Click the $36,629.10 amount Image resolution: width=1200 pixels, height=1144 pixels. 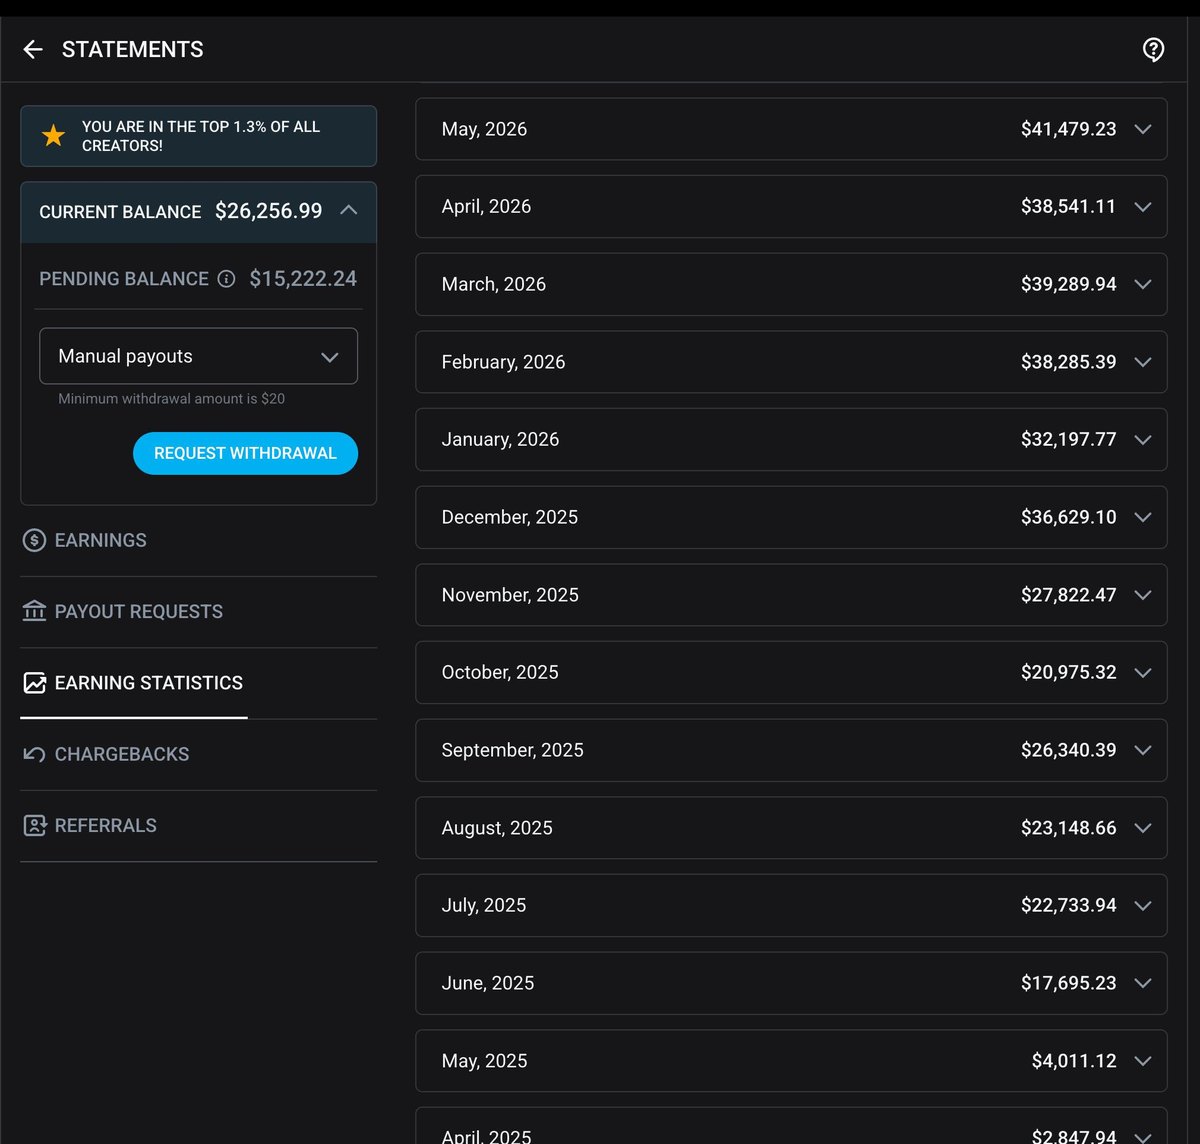point(1068,517)
